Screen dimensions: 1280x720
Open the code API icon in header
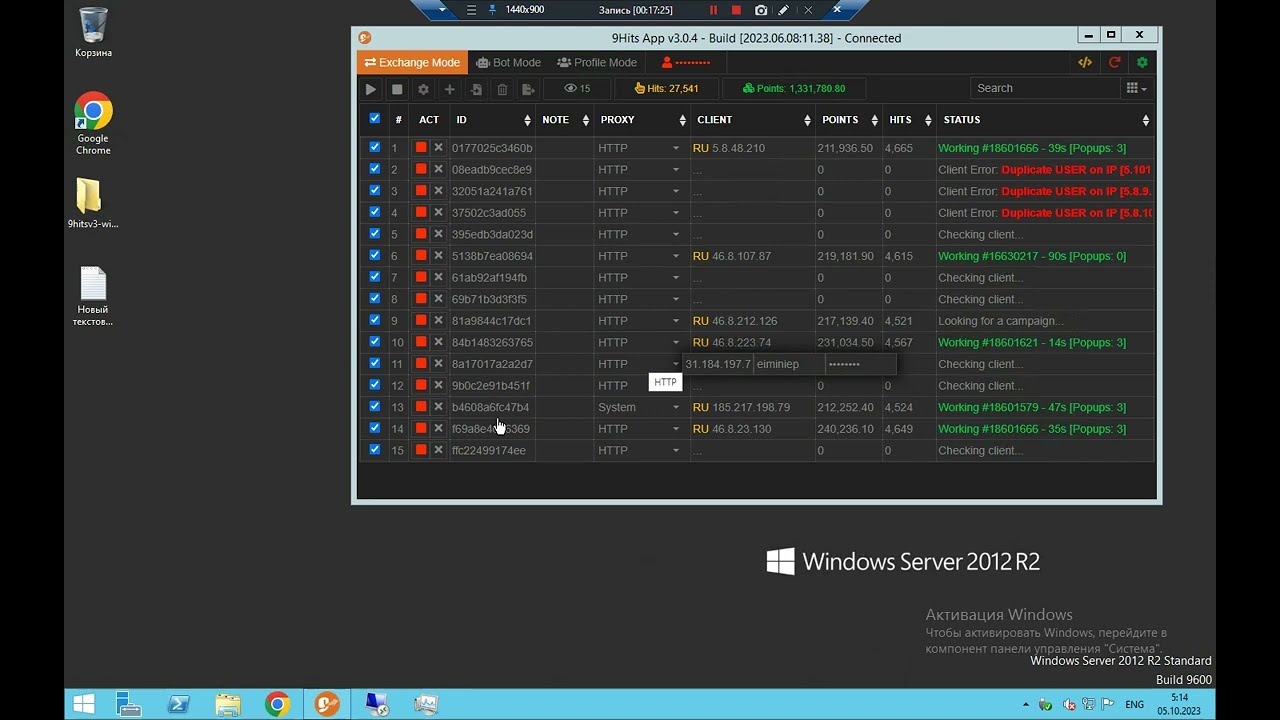1085,62
